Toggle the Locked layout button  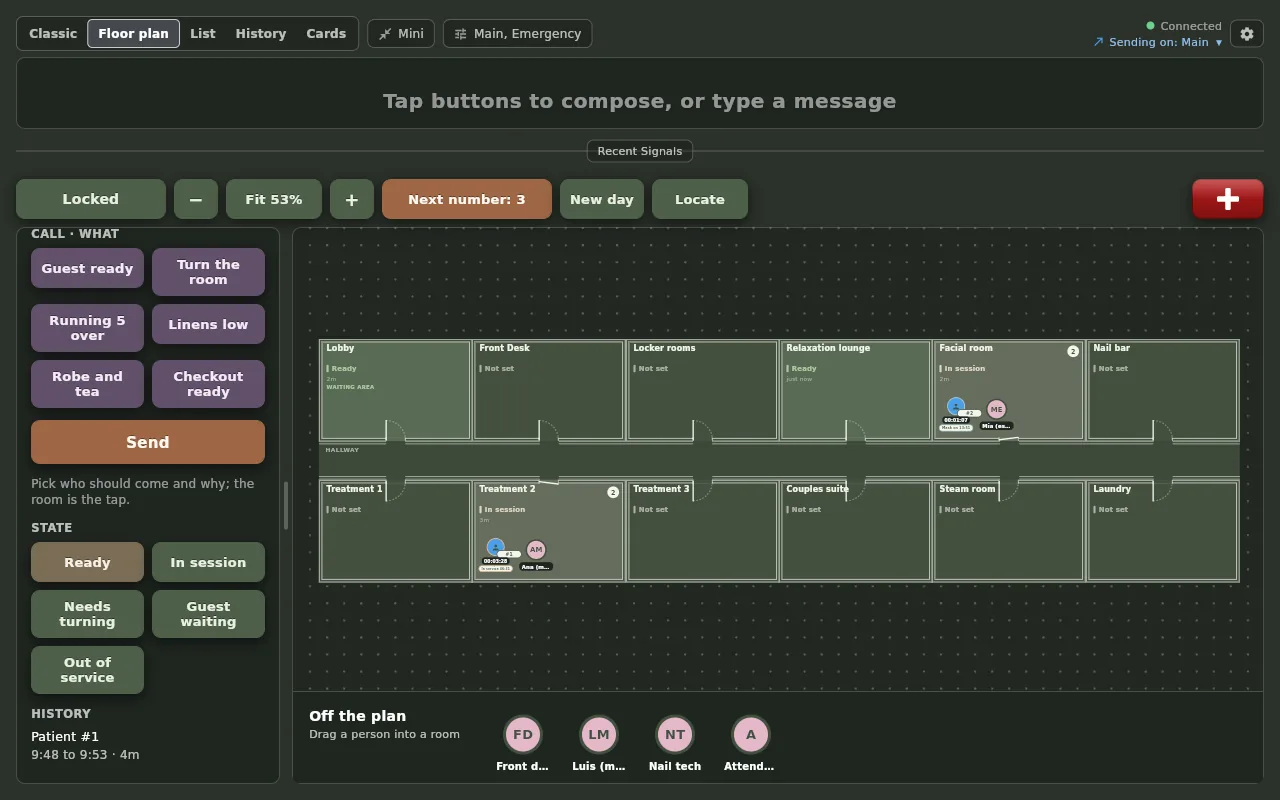coord(91,199)
